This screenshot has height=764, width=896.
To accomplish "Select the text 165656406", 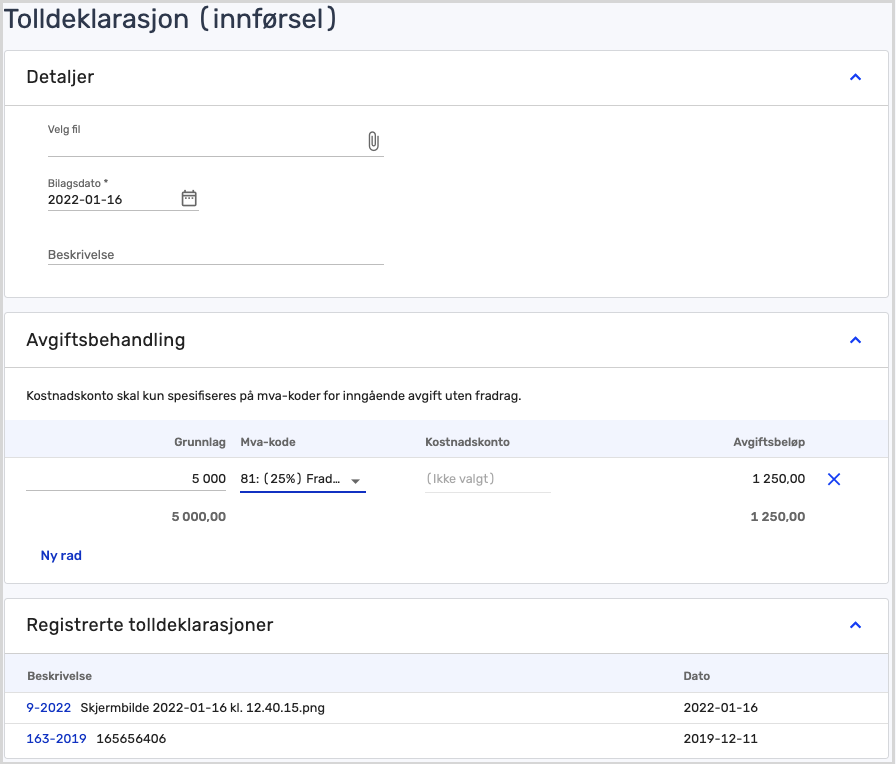I will coord(131,738).
